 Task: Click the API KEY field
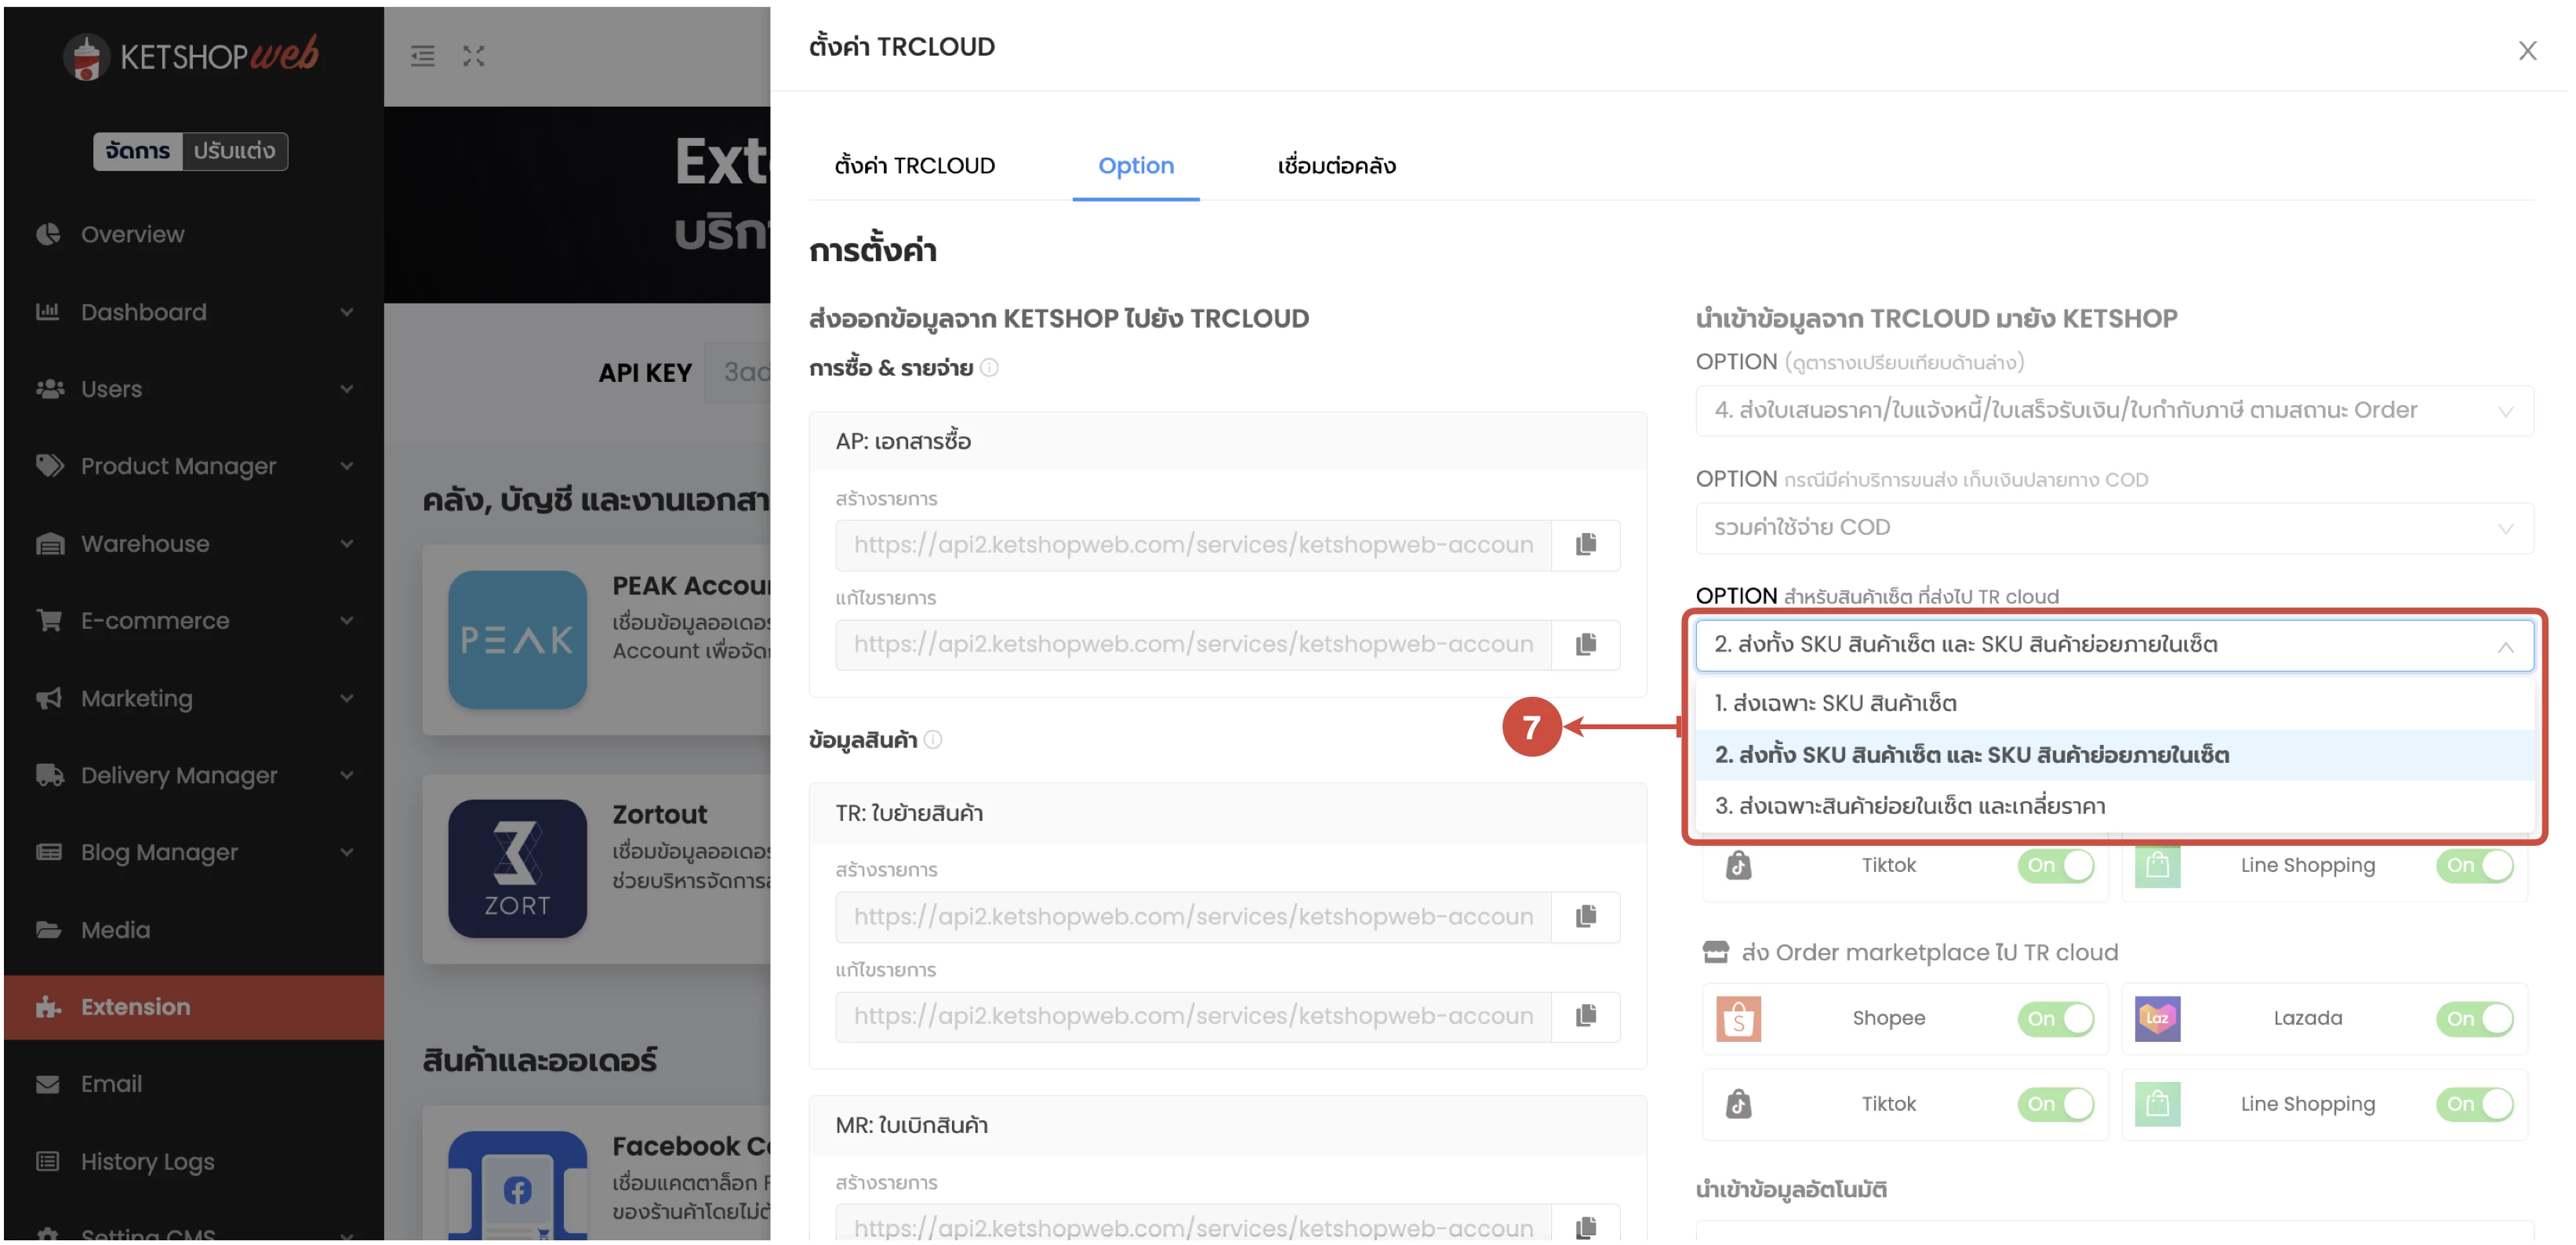[737, 373]
